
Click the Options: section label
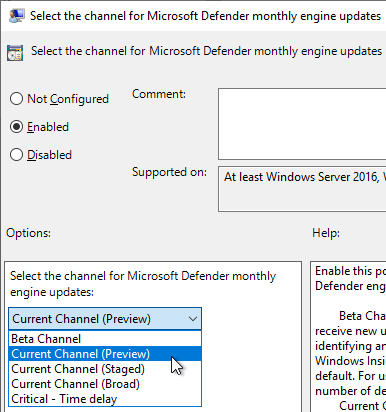pyautogui.click(x=28, y=233)
